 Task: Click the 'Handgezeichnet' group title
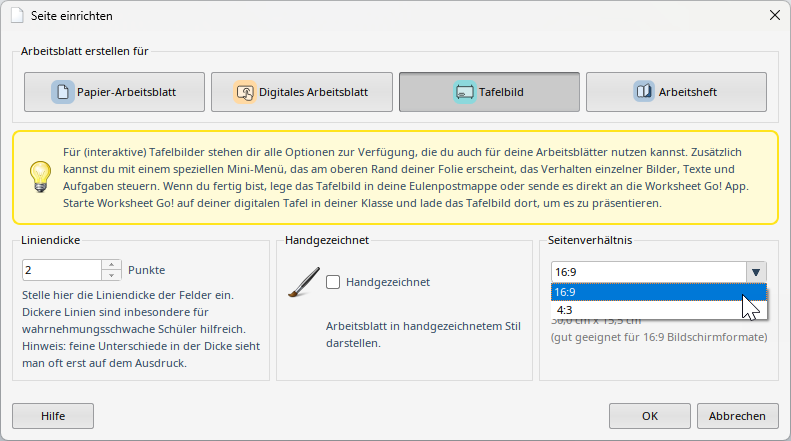[327, 240]
